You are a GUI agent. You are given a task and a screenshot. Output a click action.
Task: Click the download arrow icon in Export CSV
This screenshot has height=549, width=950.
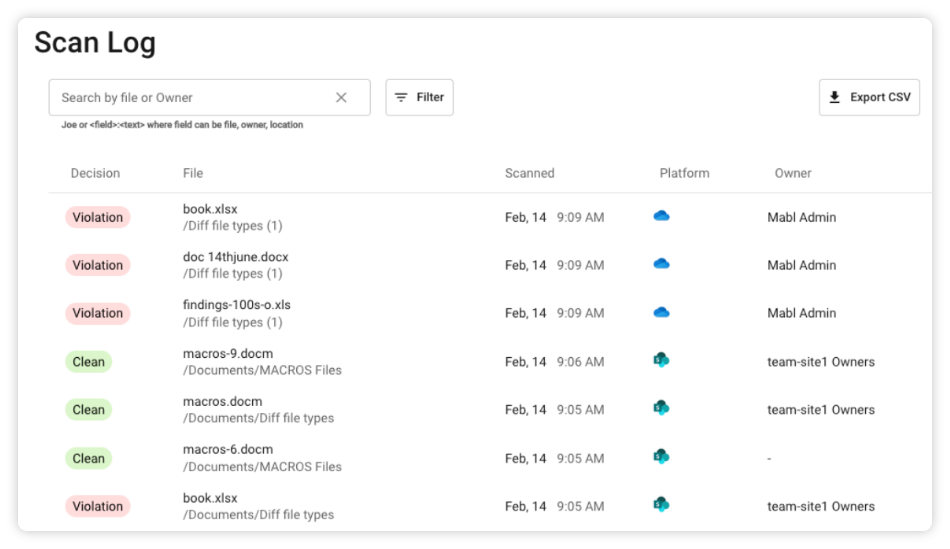pyautogui.click(x=835, y=98)
